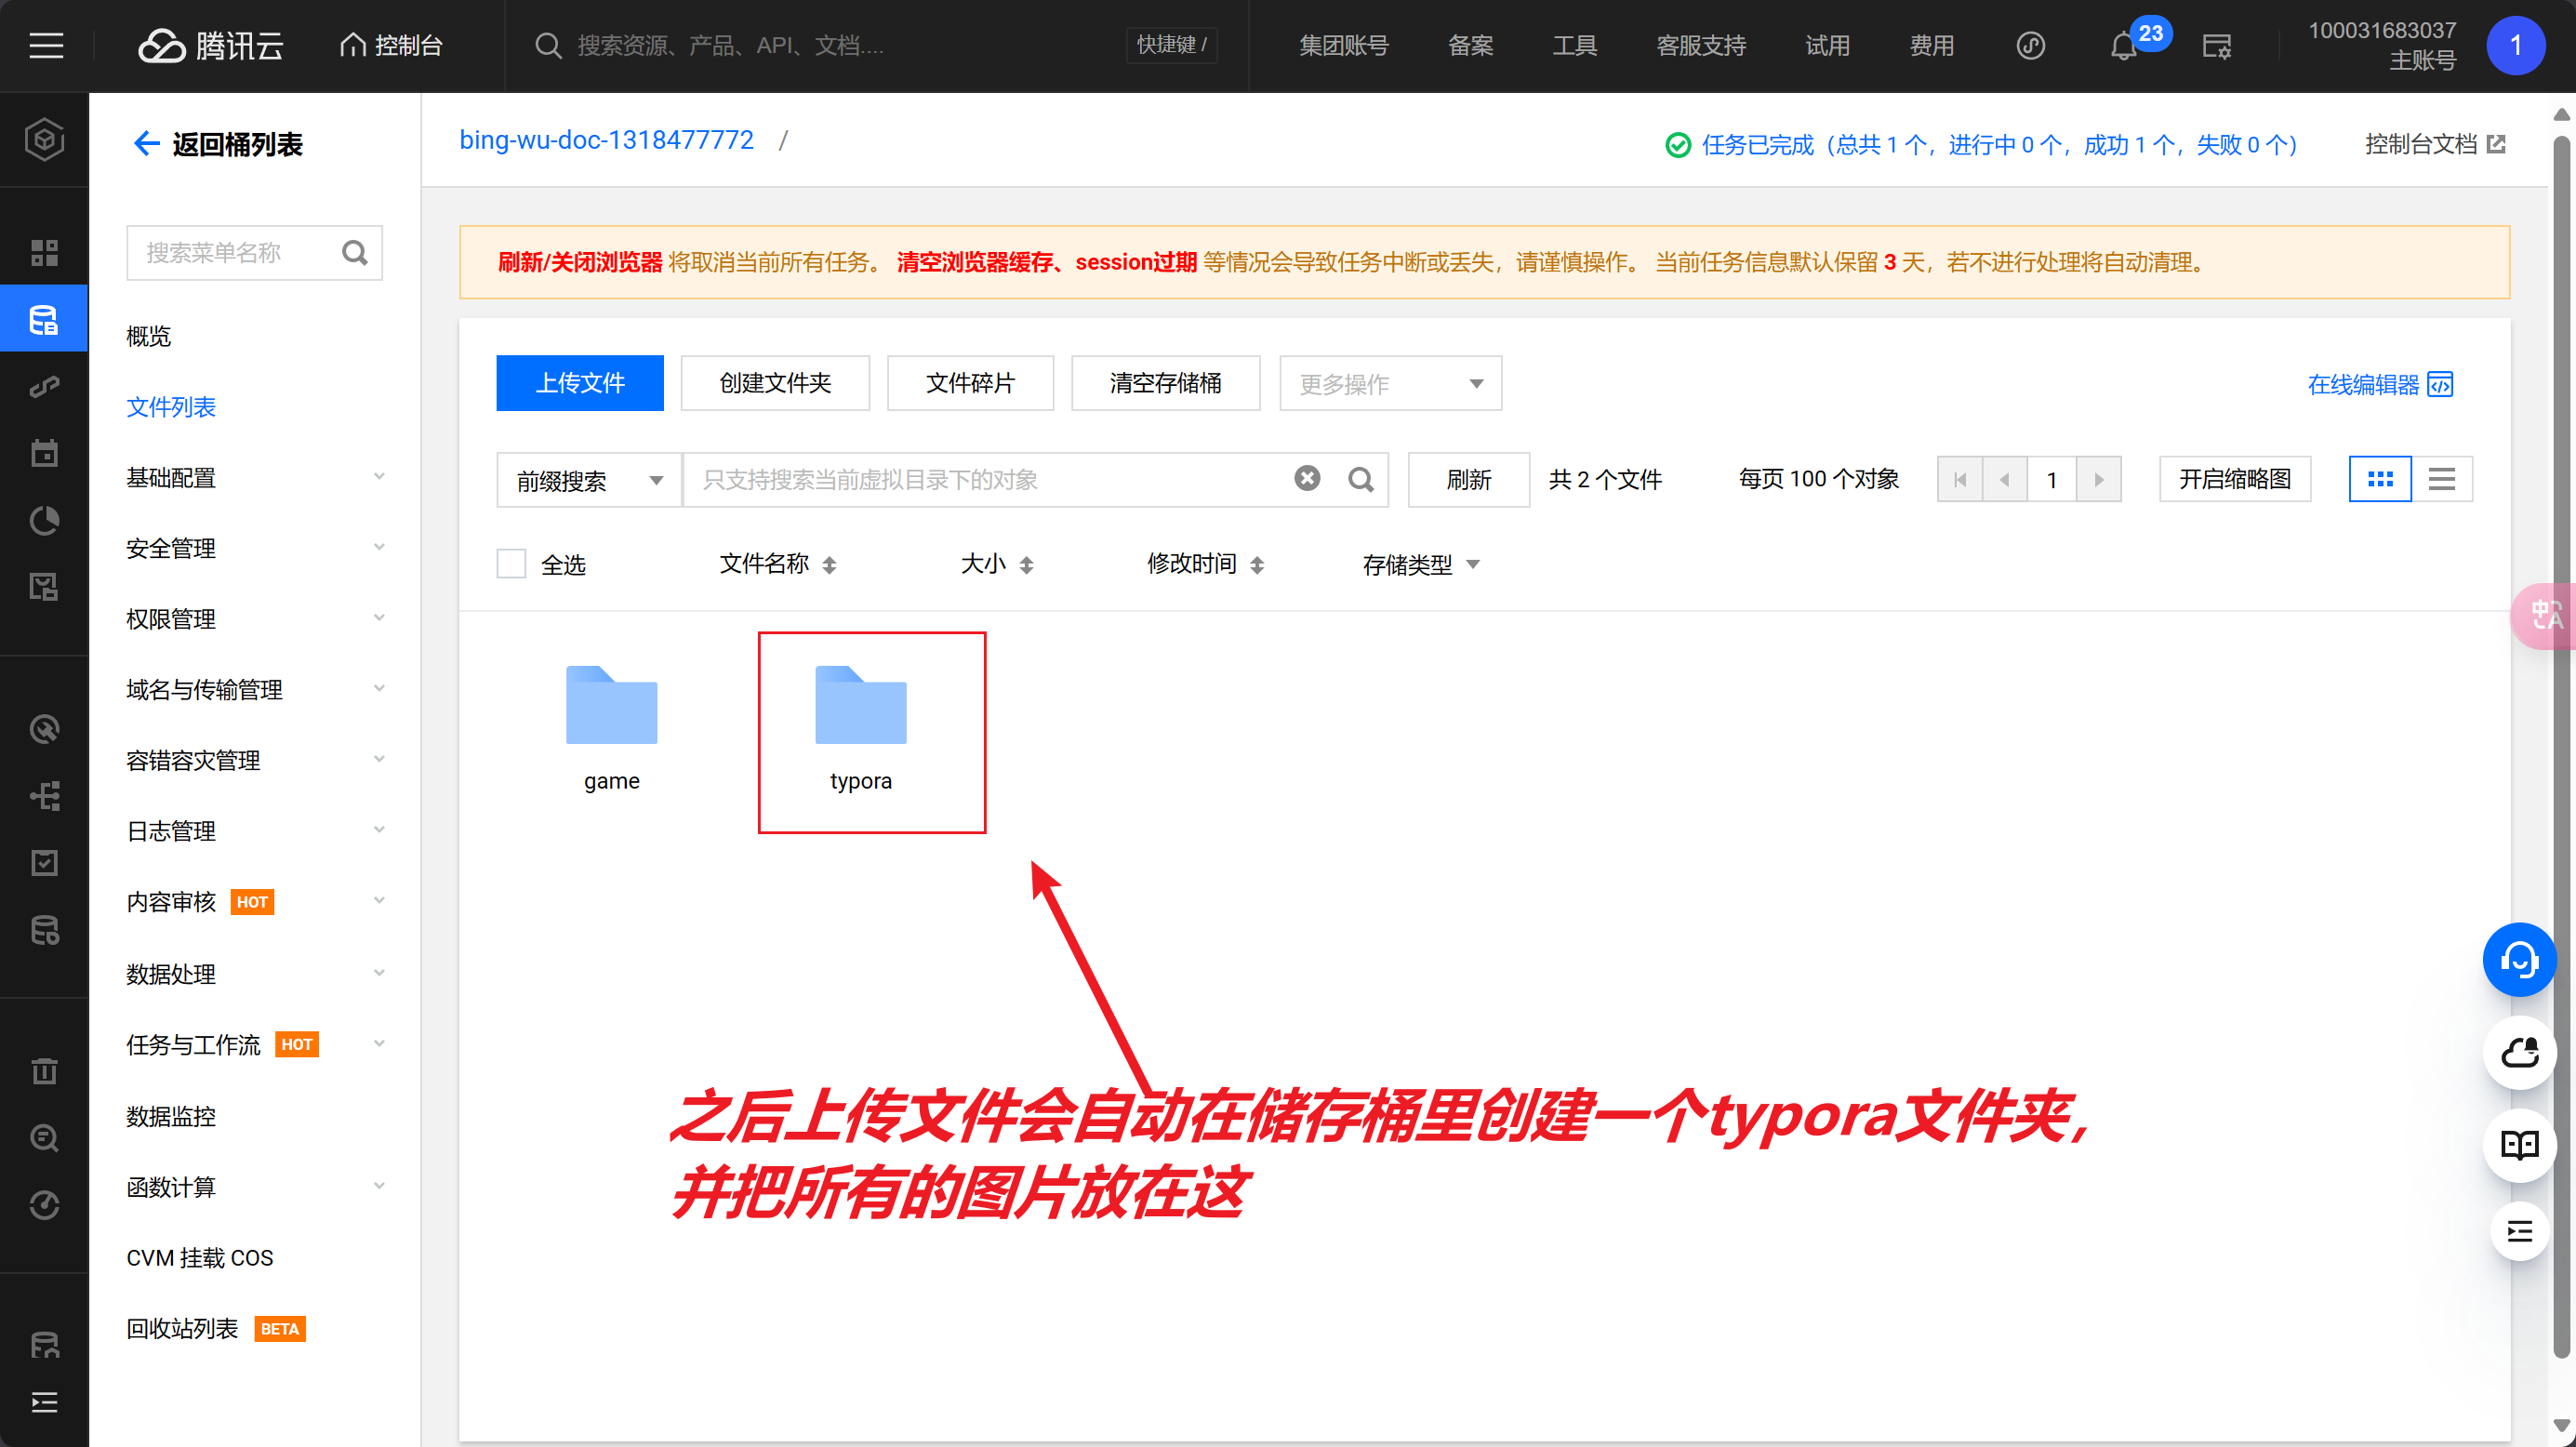The height and width of the screenshot is (1447, 2576).
Task: Click the search magnifier in prefix search
Action: click(1360, 480)
